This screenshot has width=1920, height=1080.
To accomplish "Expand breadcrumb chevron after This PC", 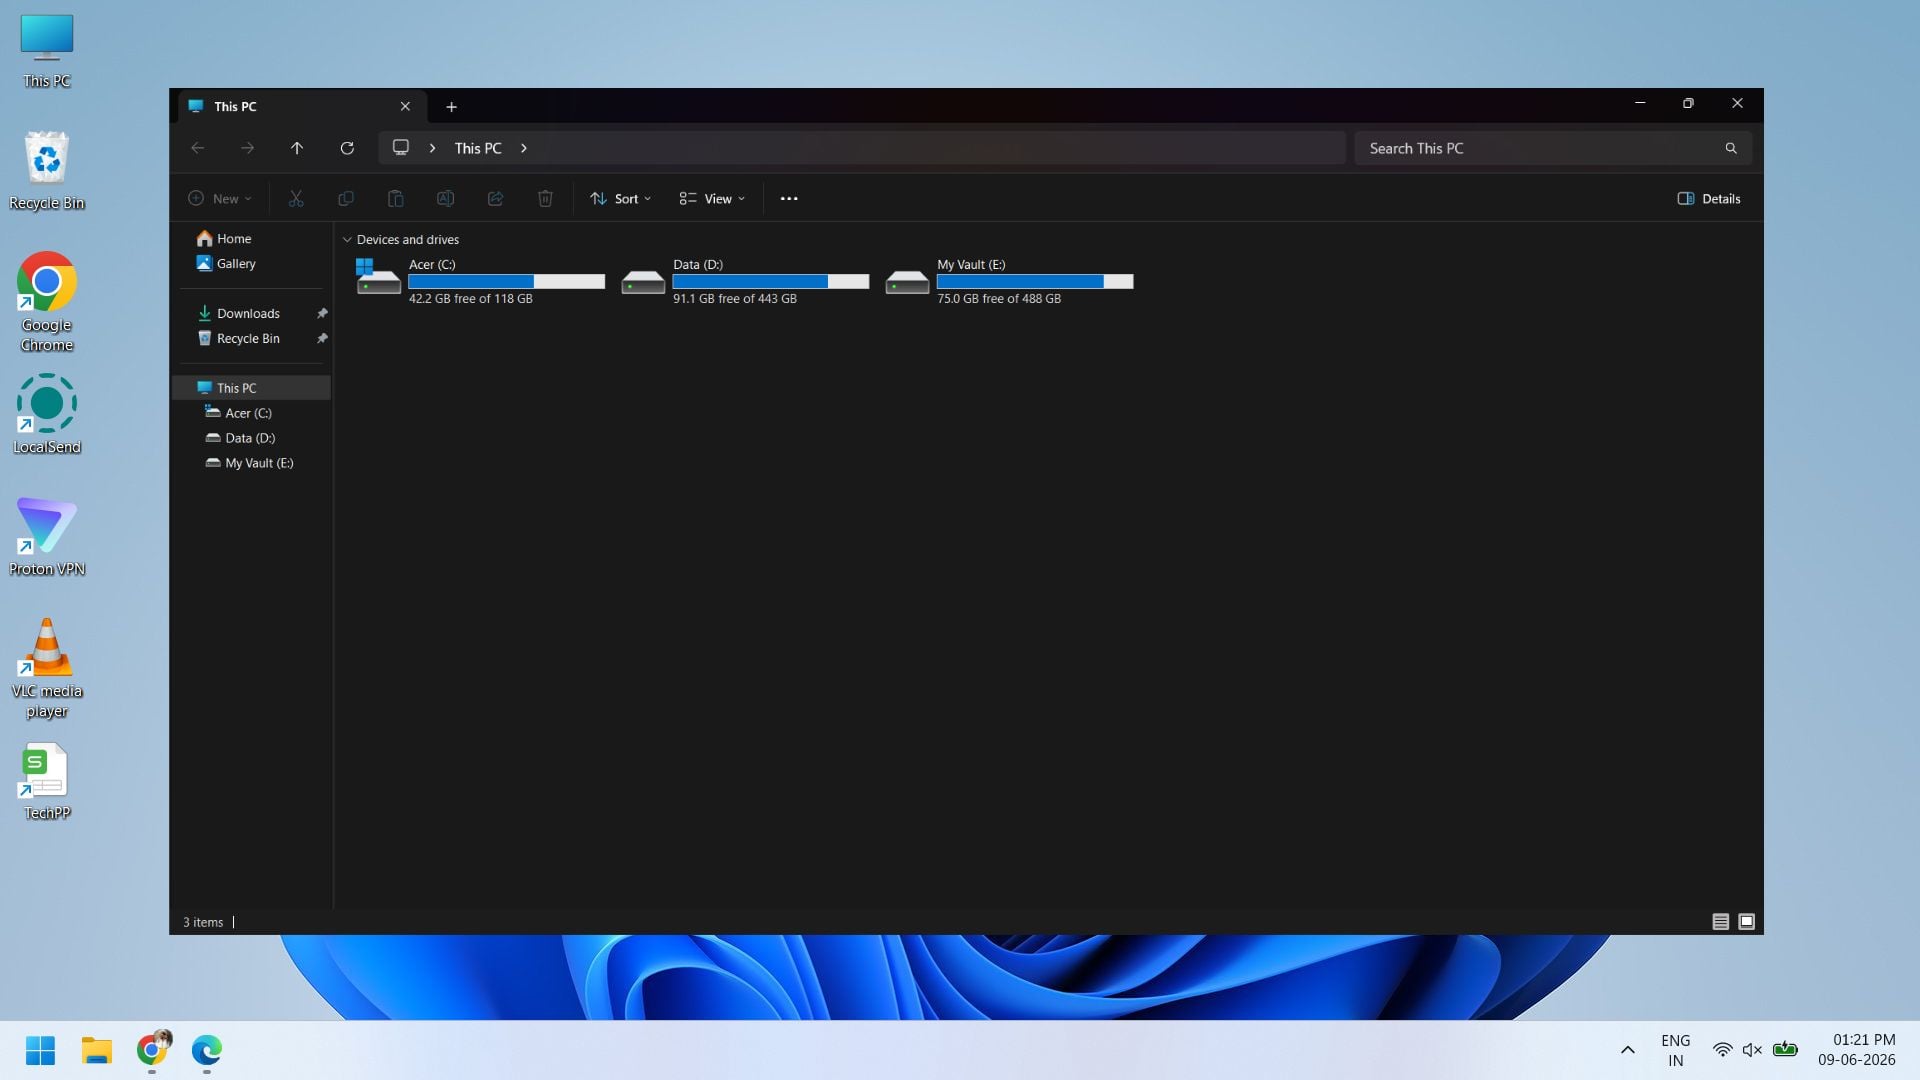I will [524, 148].
